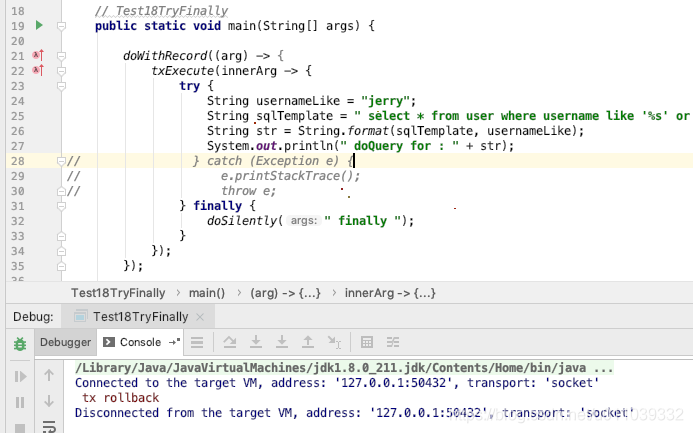Click fold end marker on line 30
The height and width of the screenshot is (433, 693).
[x=61, y=191]
